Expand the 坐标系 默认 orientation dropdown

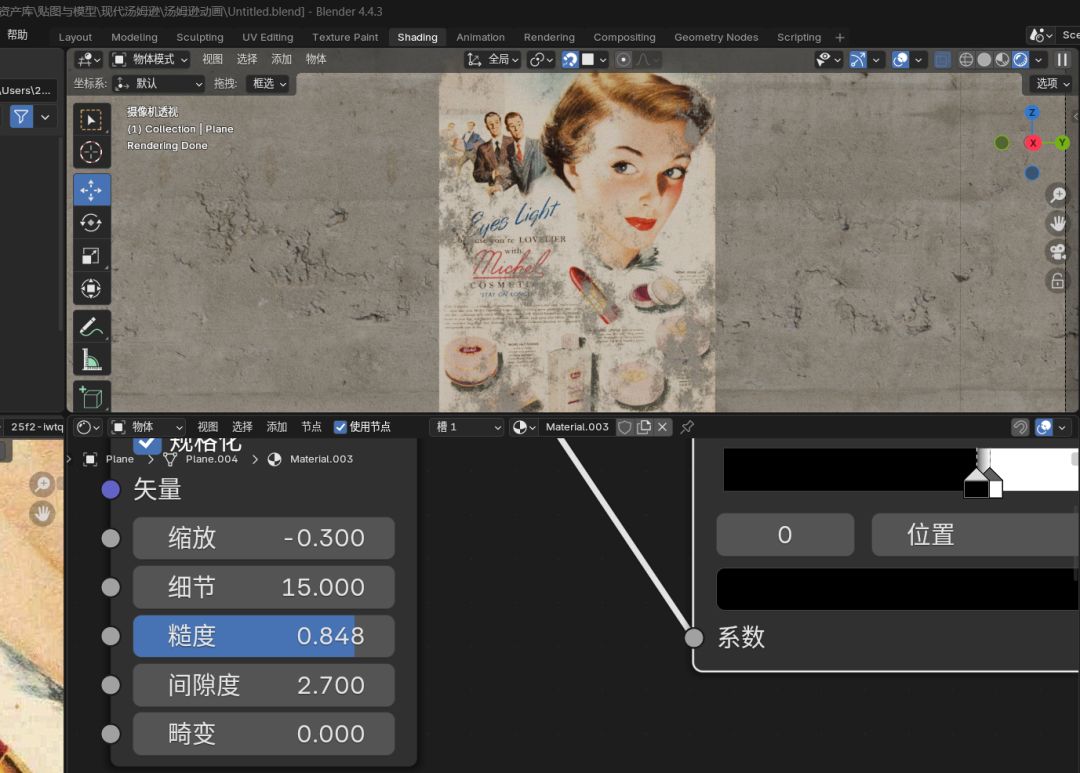pos(159,84)
